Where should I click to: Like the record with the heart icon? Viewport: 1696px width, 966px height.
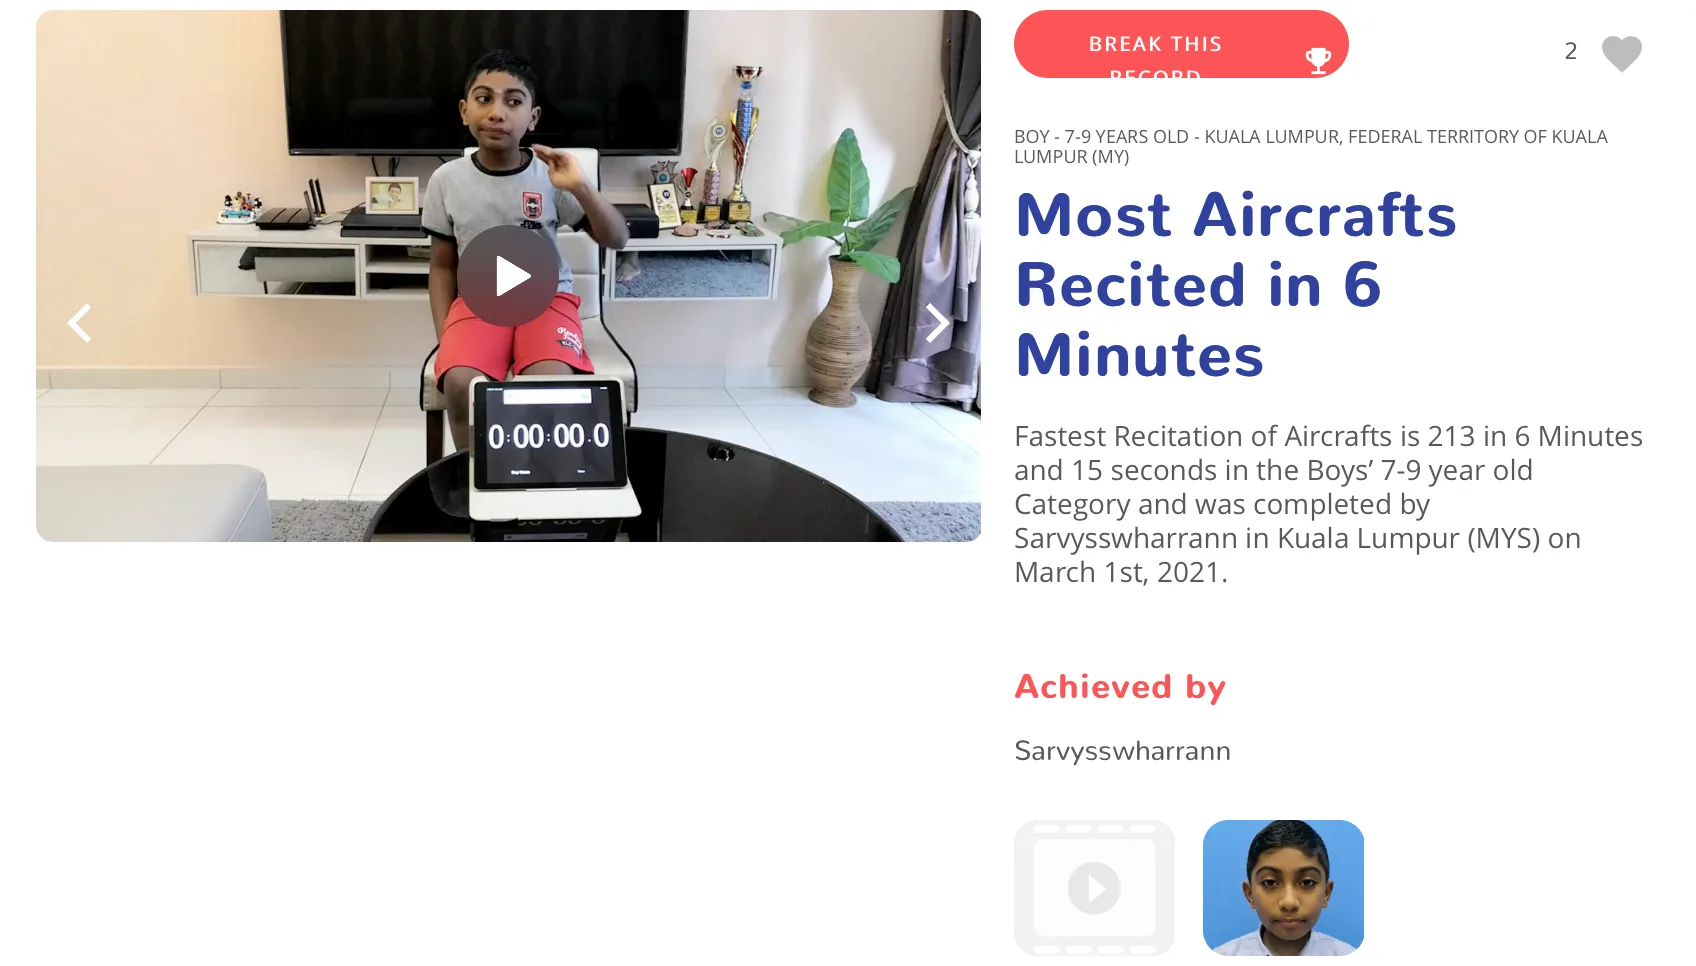tap(1621, 53)
